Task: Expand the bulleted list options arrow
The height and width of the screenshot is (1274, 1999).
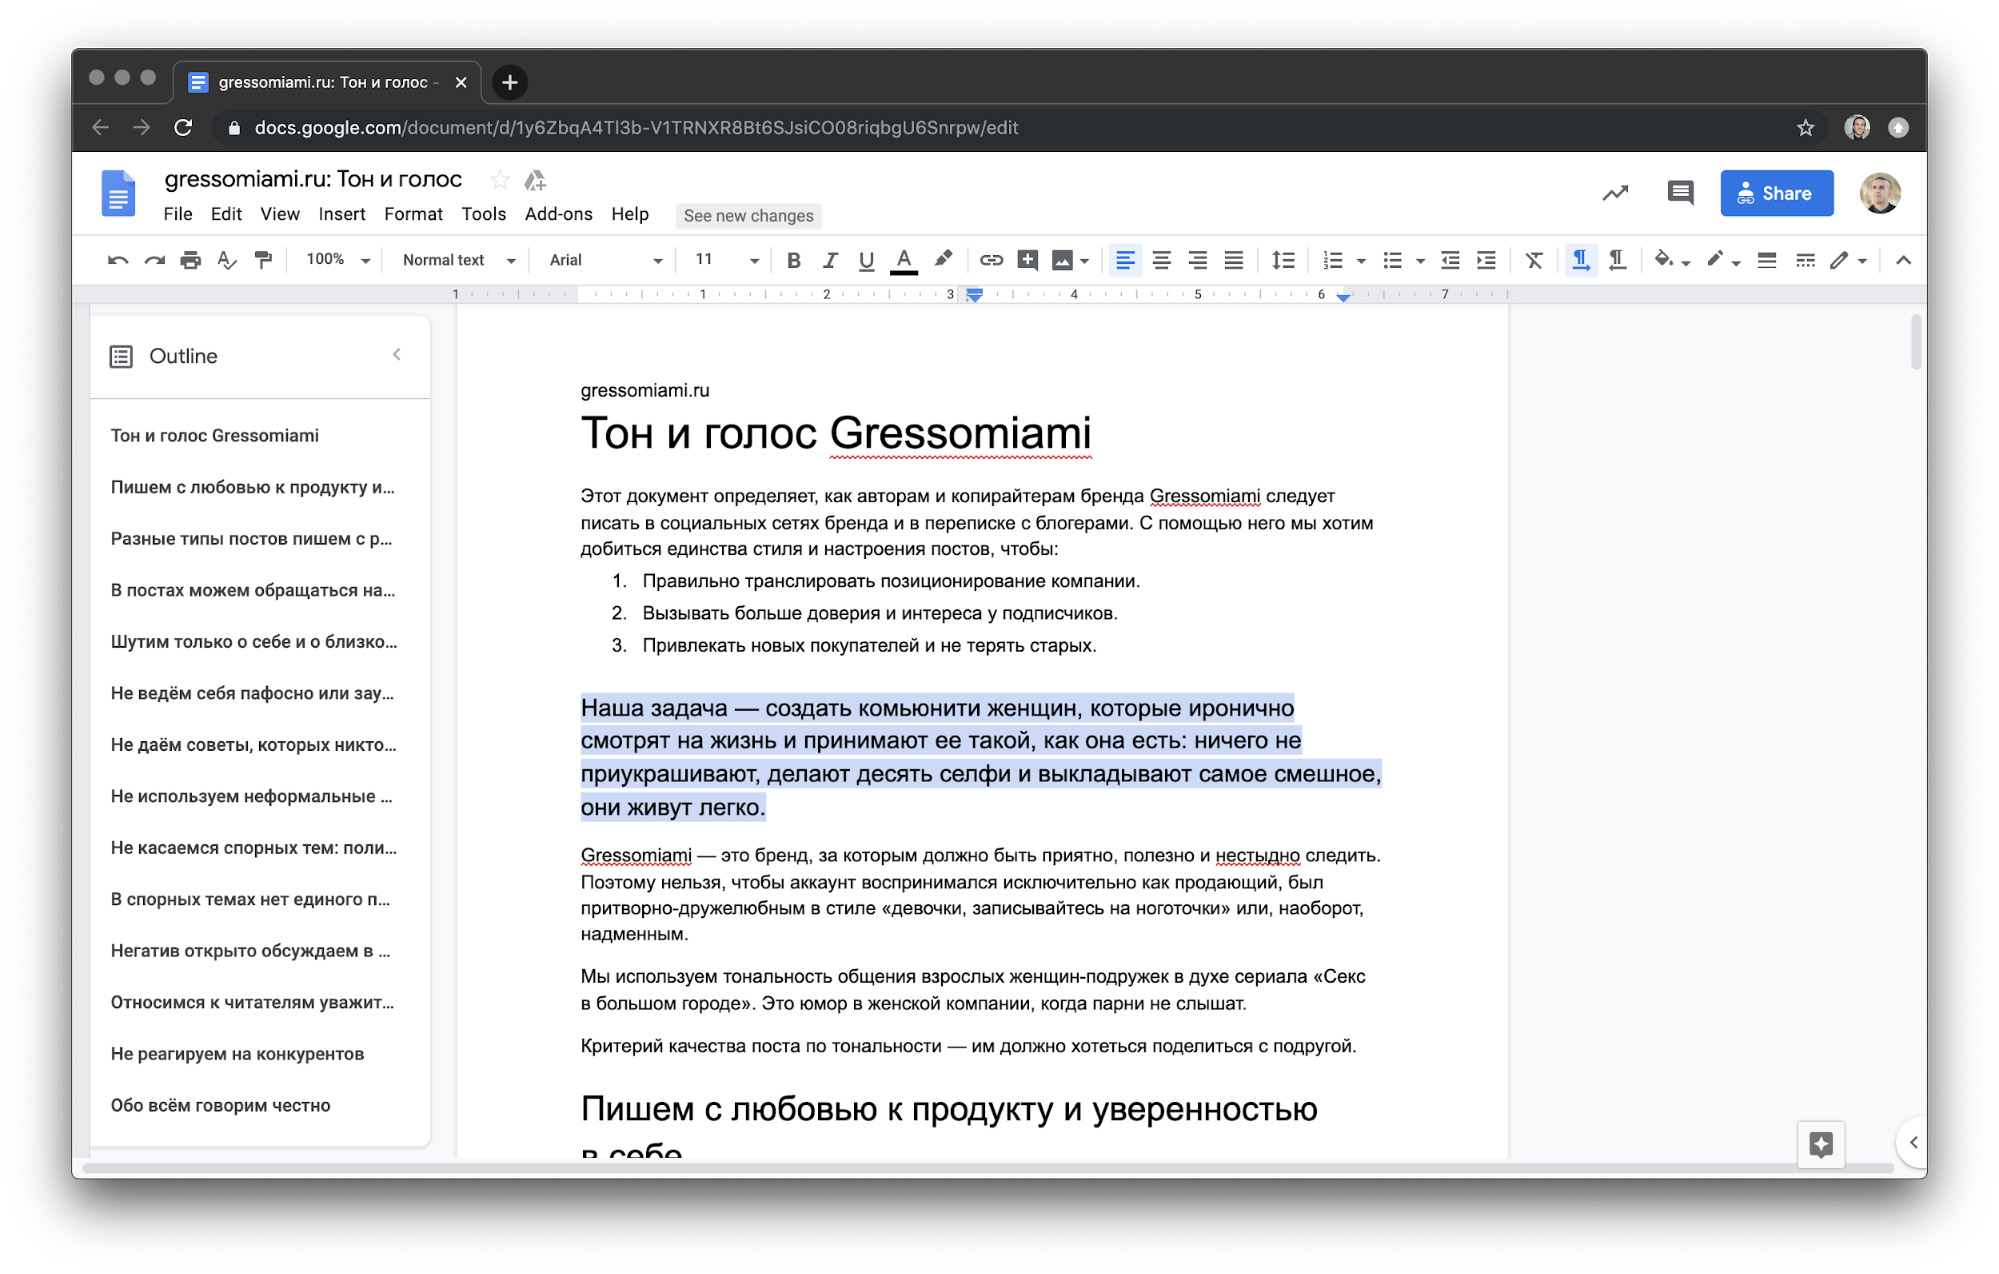Action: pyautogui.click(x=1420, y=261)
